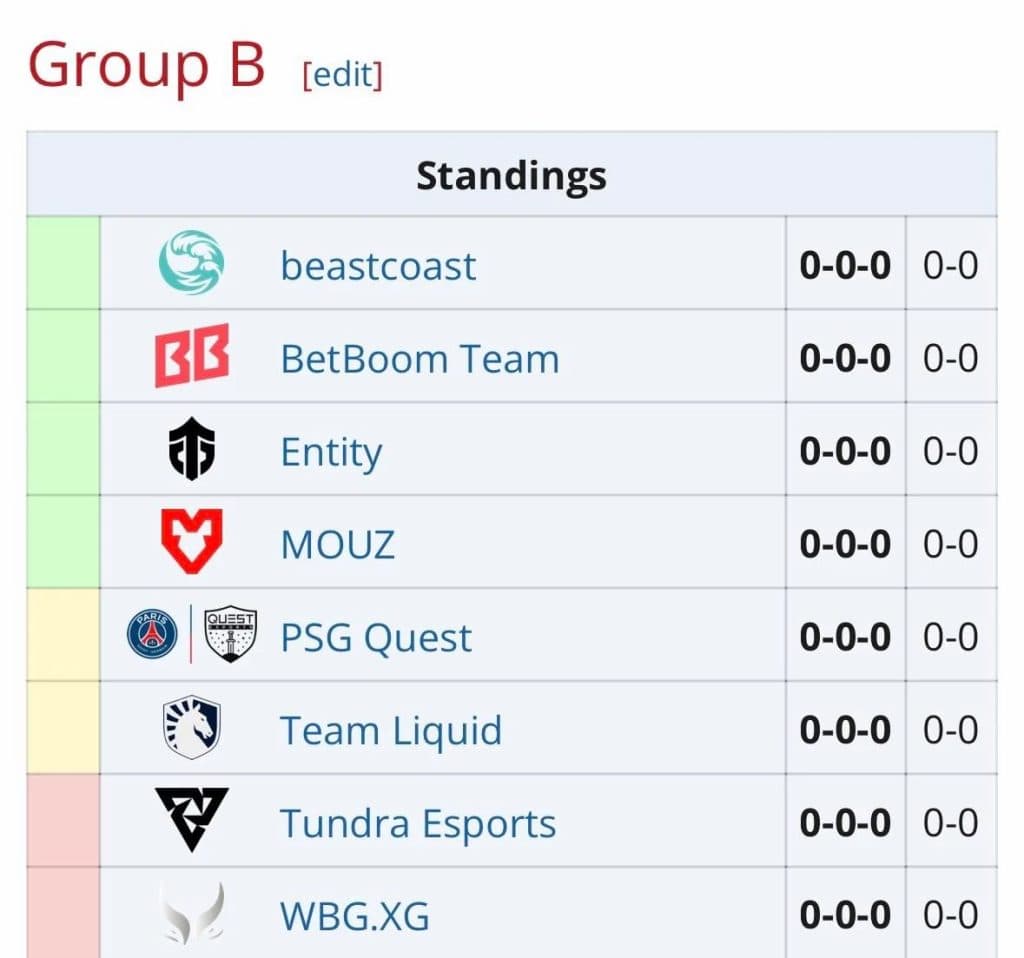This screenshot has height=958, width=1024.
Task: Click the Entity team logo
Action: (190, 451)
